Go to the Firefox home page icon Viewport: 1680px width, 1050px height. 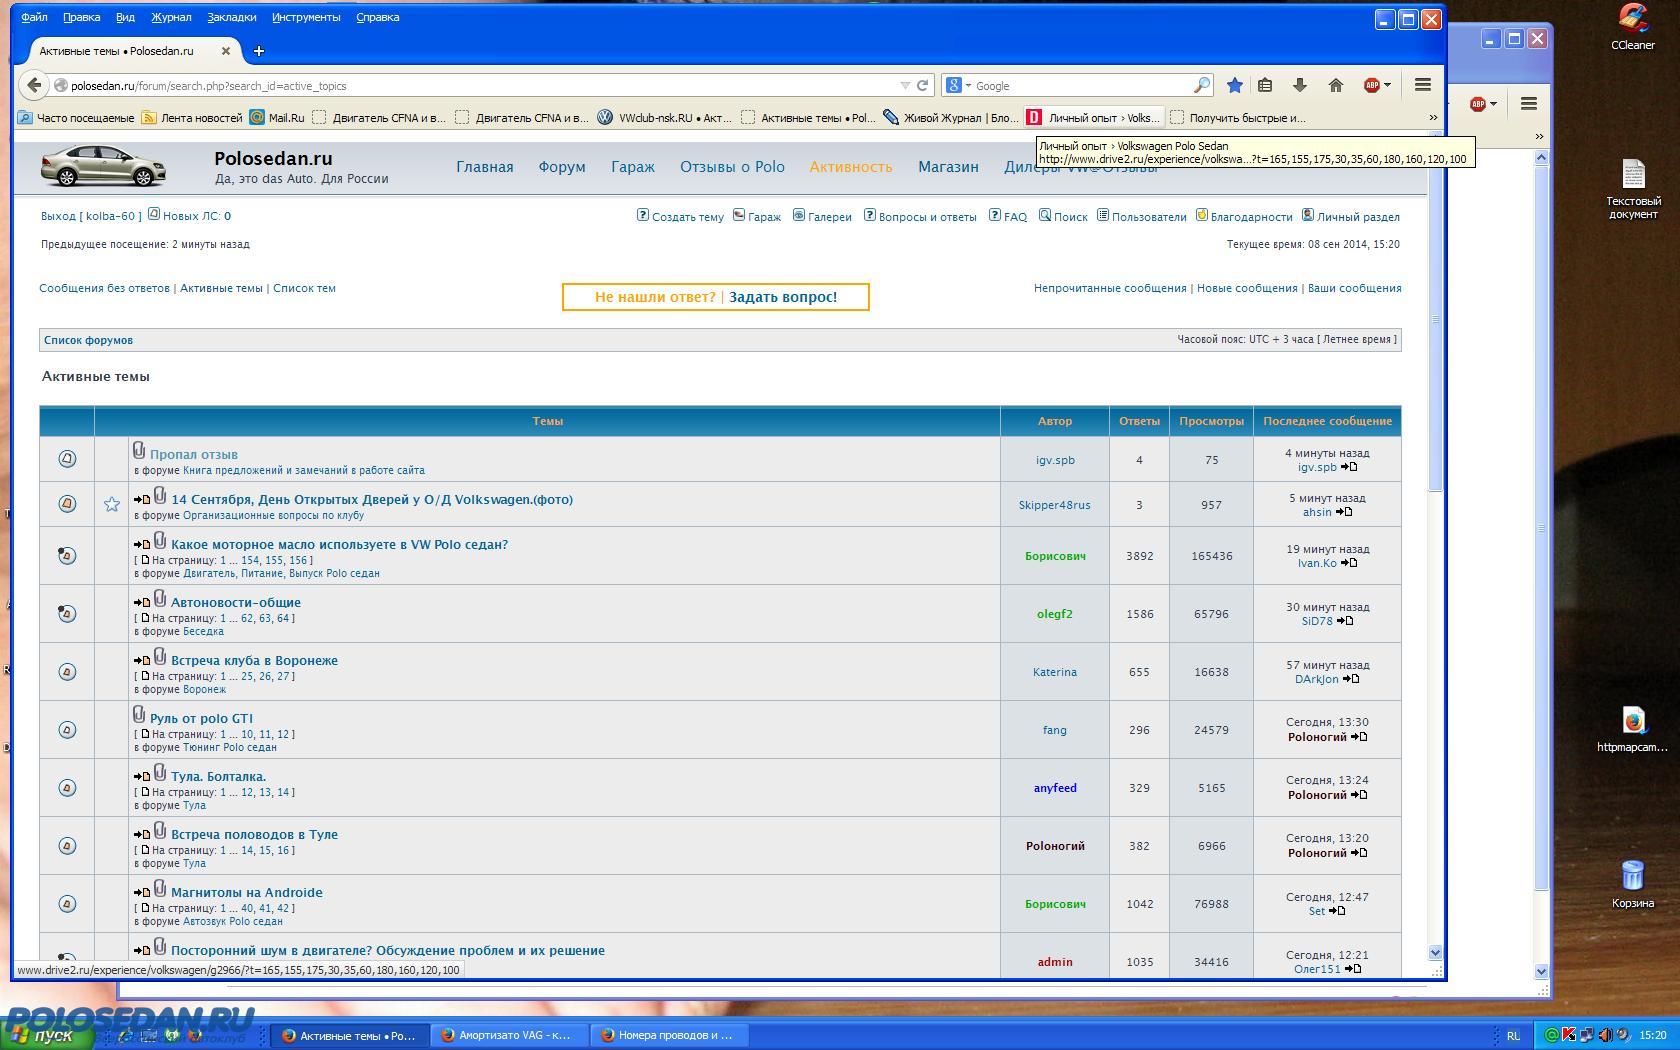tap(1335, 86)
